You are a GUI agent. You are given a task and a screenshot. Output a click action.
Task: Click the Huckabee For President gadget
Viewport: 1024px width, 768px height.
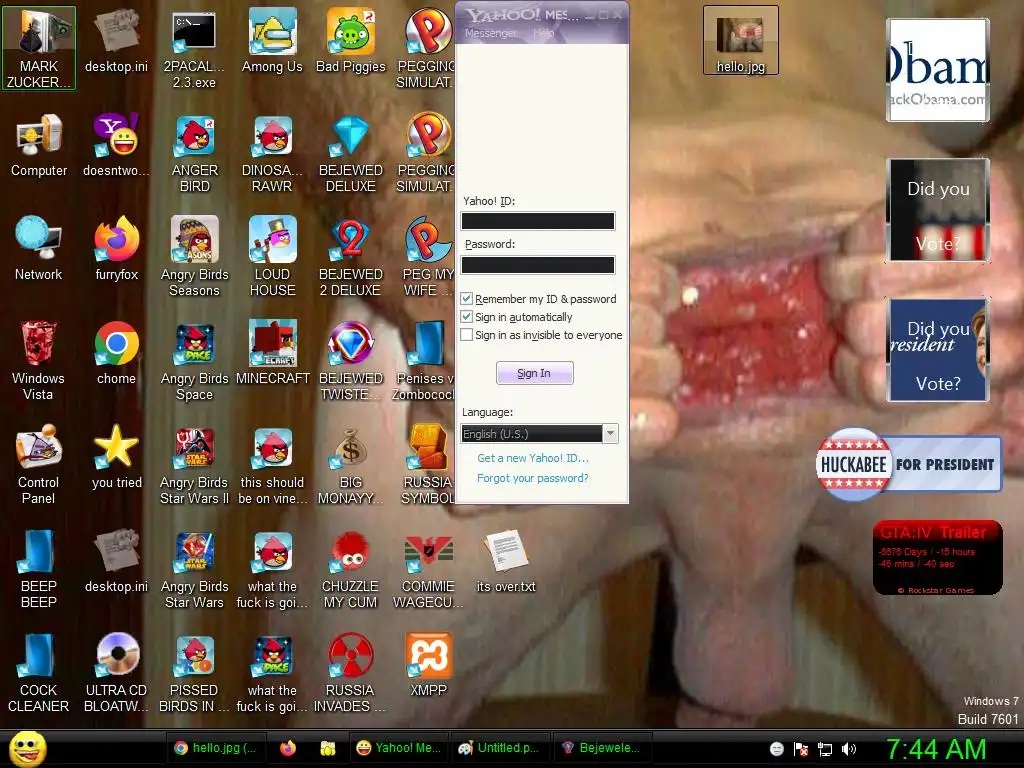[908, 464]
